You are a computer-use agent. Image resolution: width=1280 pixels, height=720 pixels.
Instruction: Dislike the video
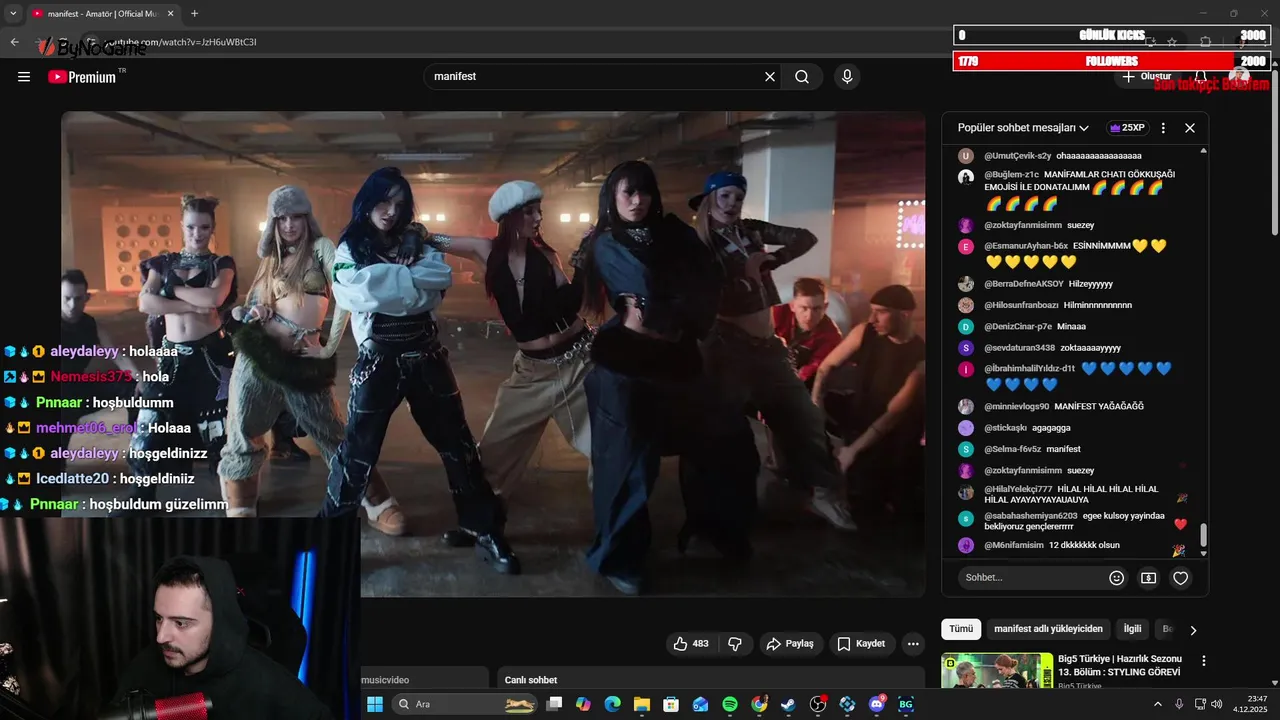735,644
